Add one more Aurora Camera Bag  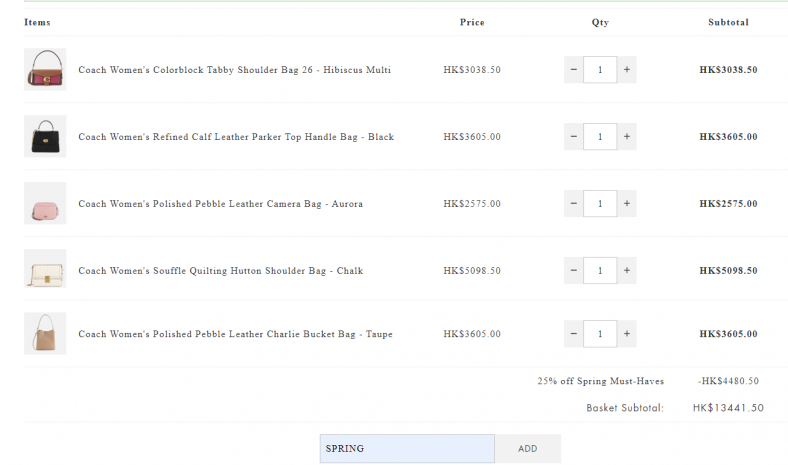pyautogui.click(x=627, y=204)
